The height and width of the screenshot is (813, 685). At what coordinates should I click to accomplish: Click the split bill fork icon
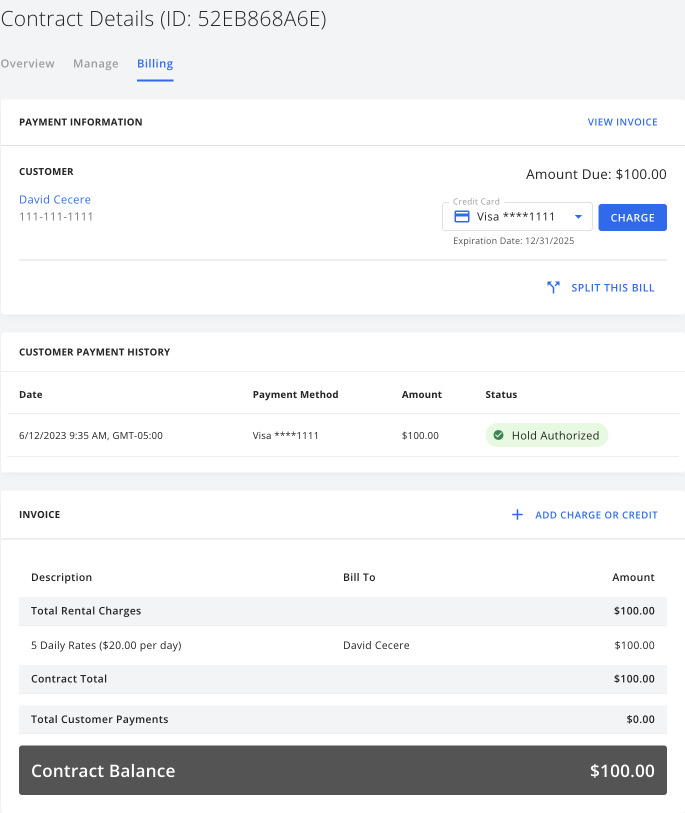pyautogui.click(x=553, y=287)
